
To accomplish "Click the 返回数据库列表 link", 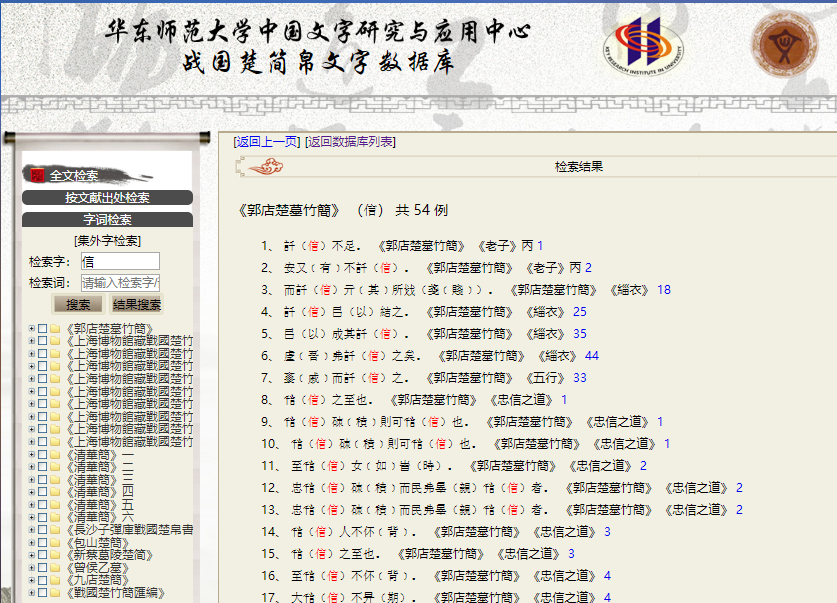I will coord(350,141).
